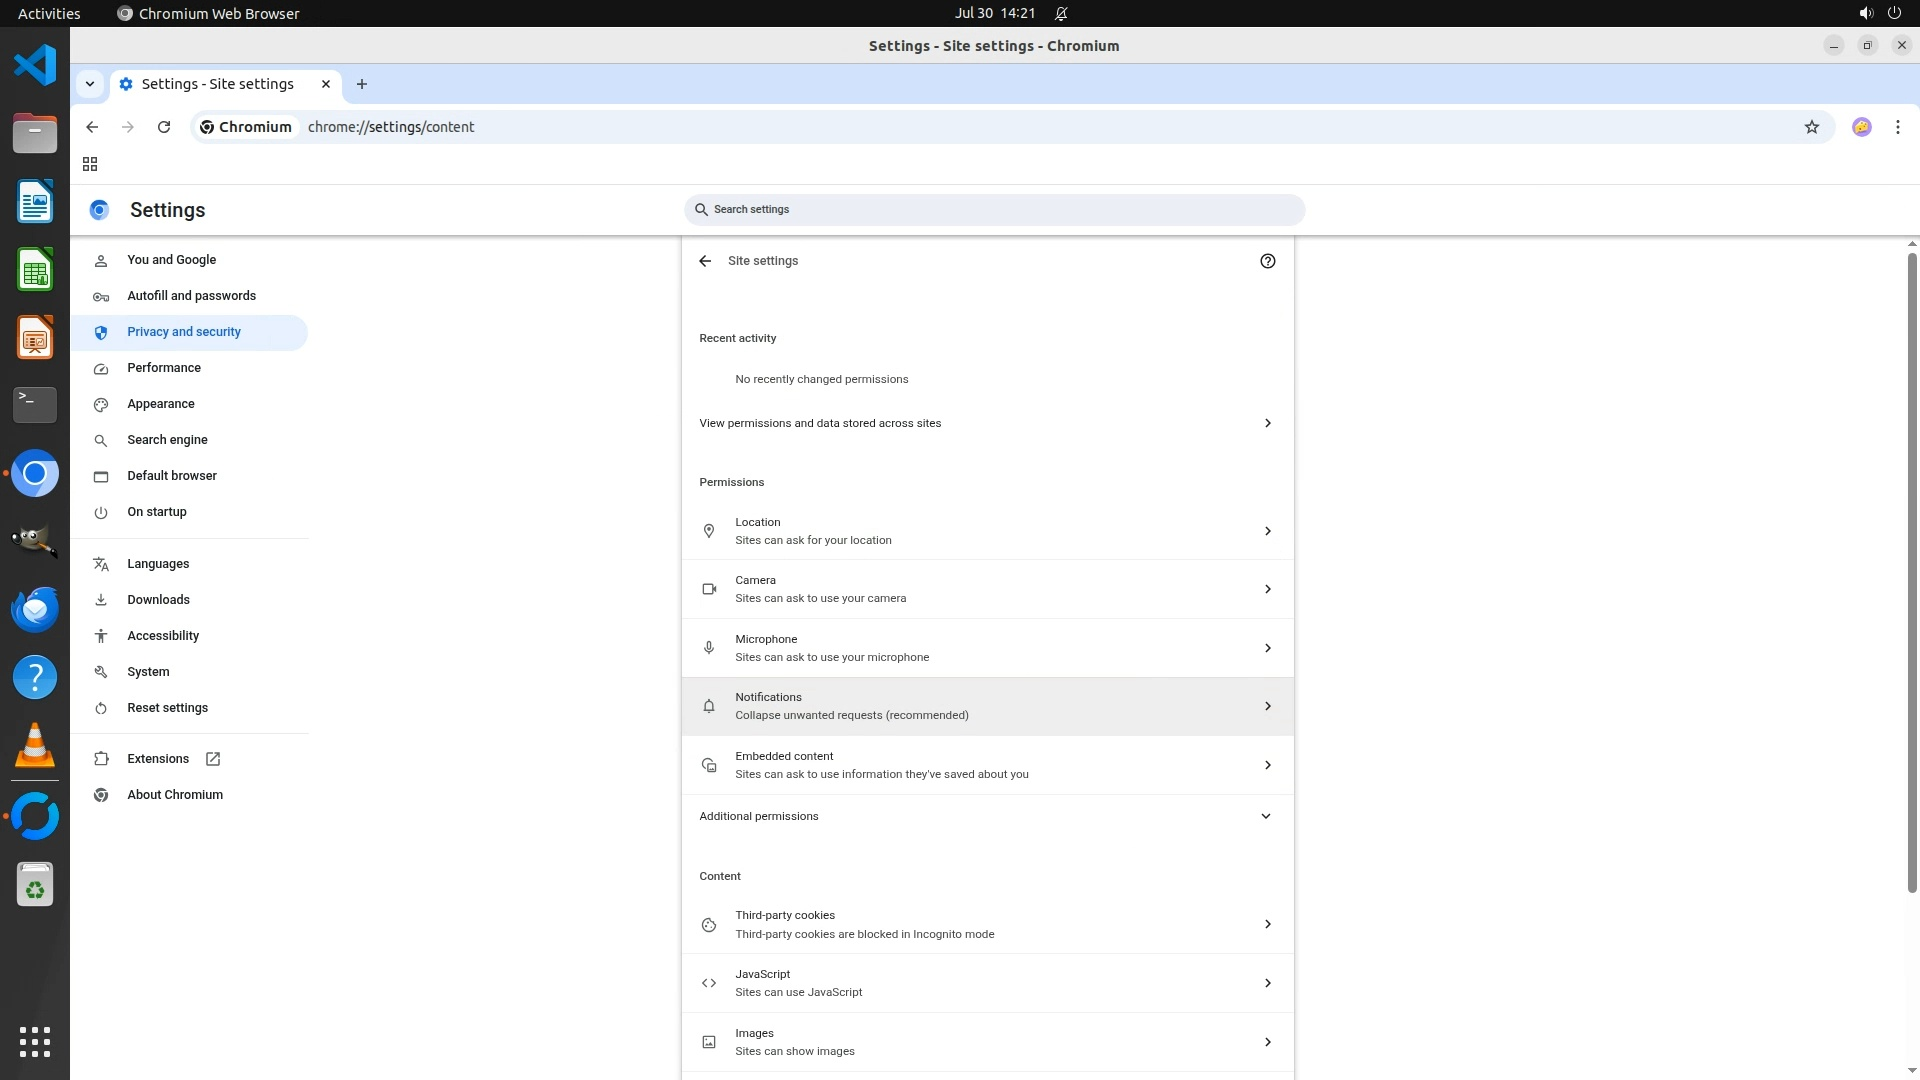Open the apps grid in the bookmarks bar
The width and height of the screenshot is (1920, 1080).
pyautogui.click(x=90, y=164)
